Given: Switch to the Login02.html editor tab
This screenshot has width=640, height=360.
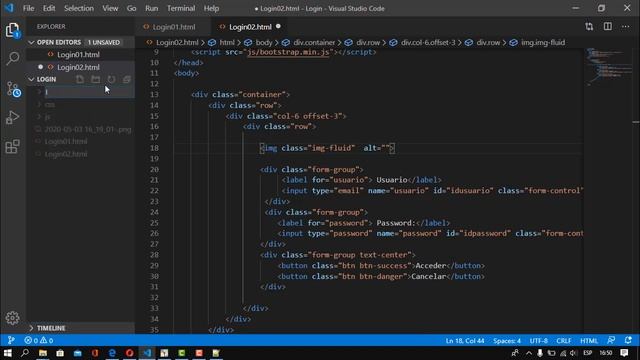Looking at the screenshot, I should point(250,27).
